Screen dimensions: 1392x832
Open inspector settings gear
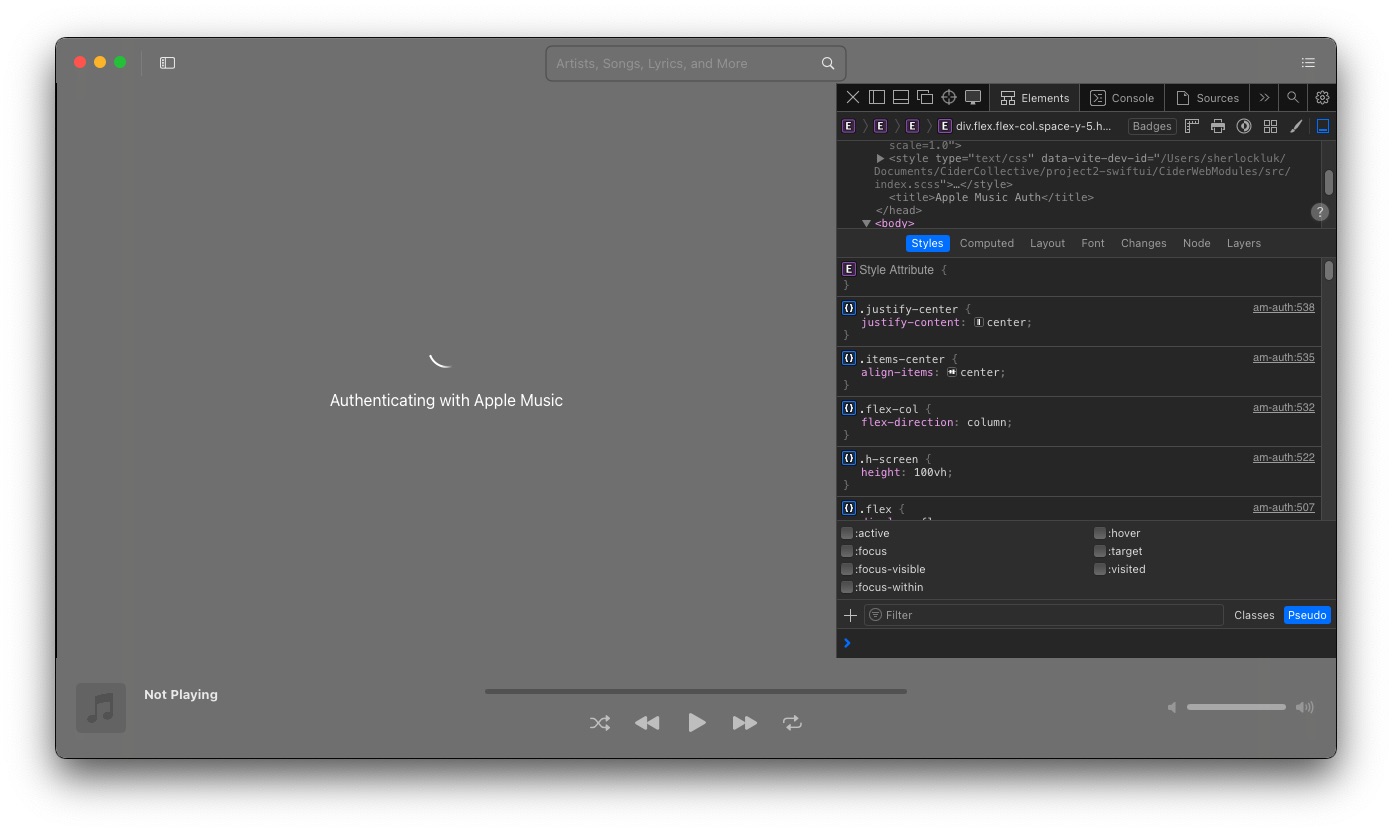[x=1322, y=97]
